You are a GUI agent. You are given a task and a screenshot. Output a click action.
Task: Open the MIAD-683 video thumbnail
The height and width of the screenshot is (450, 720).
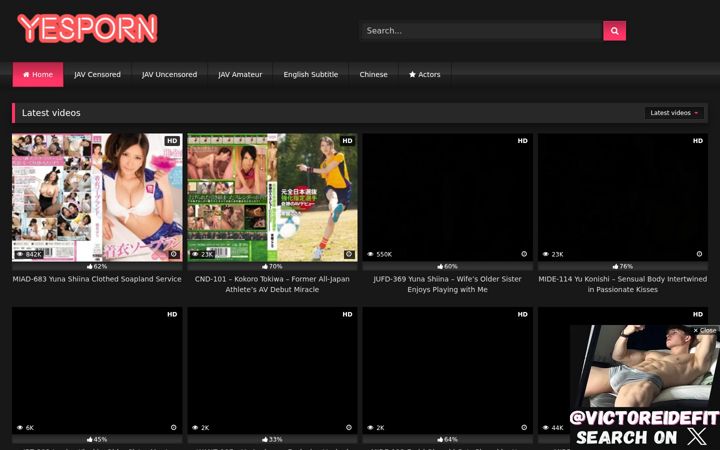click(x=97, y=197)
